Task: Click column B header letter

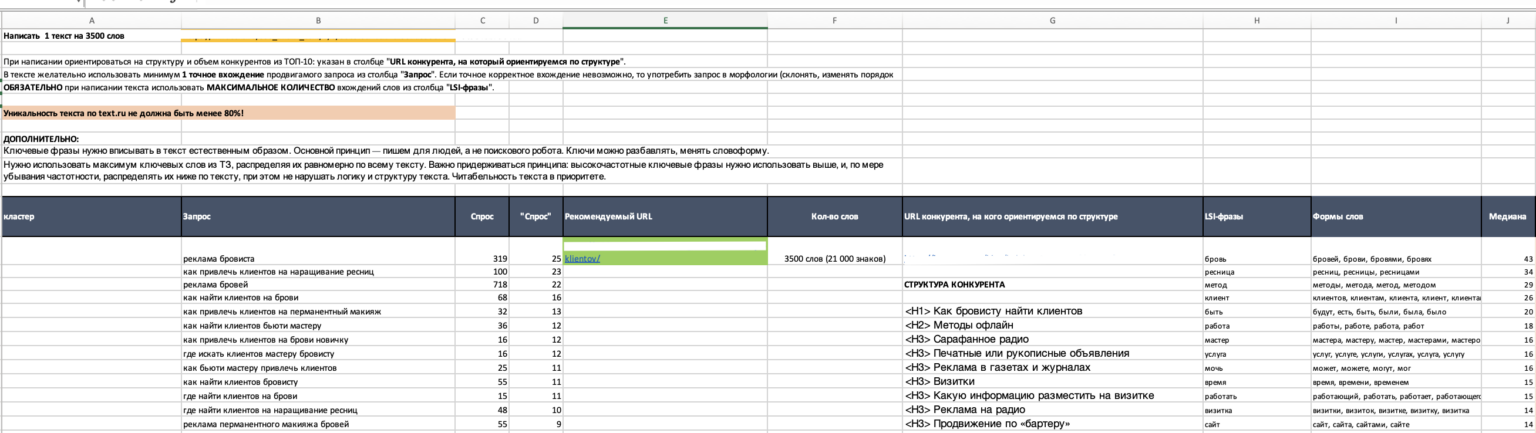Action: pyautogui.click(x=317, y=21)
